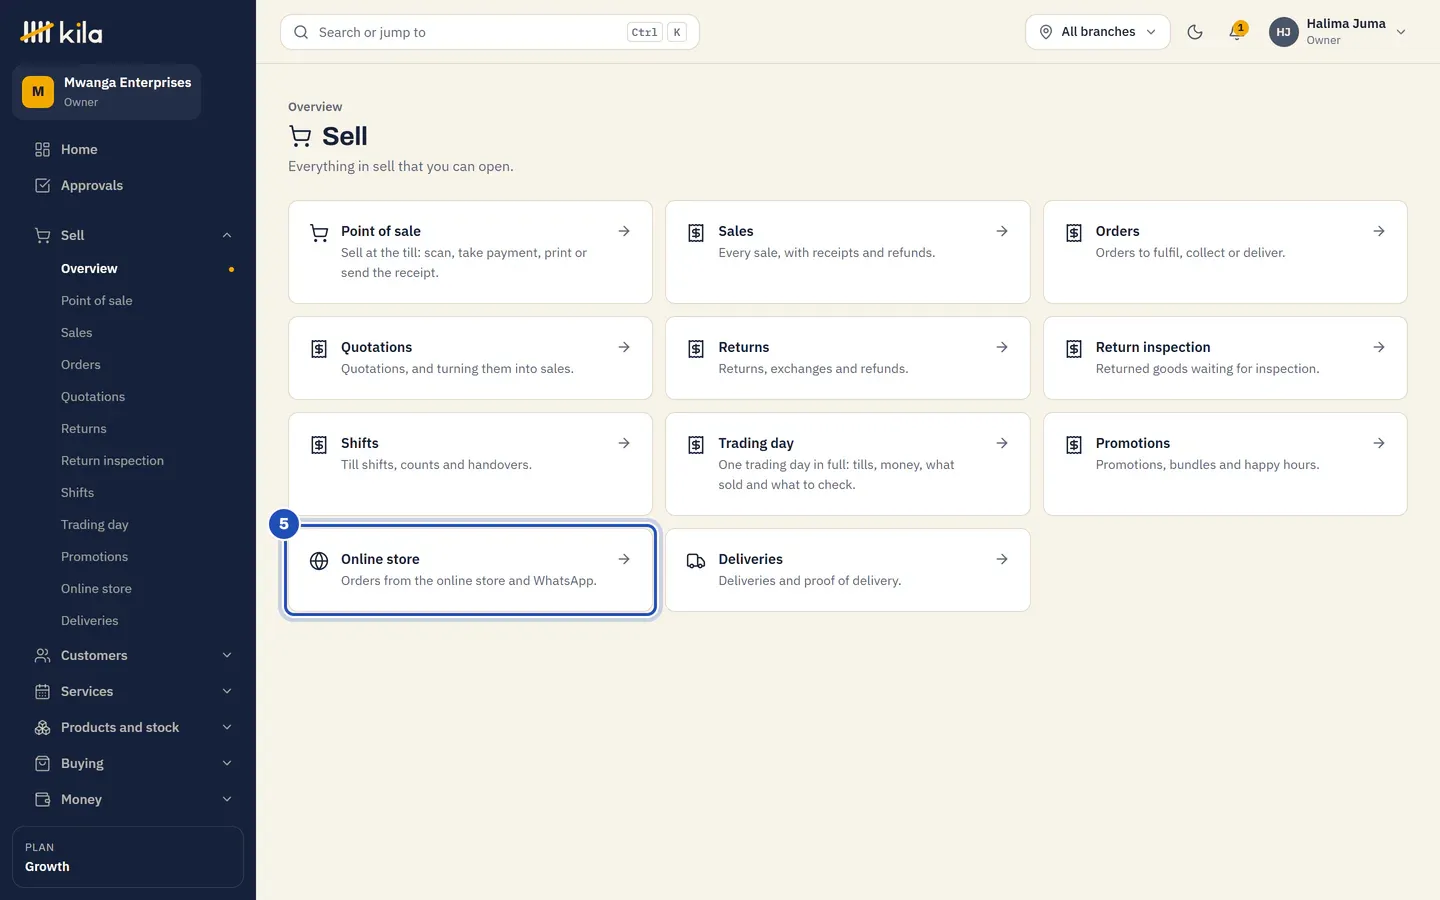Expand Products and stock section

[136, 727]
